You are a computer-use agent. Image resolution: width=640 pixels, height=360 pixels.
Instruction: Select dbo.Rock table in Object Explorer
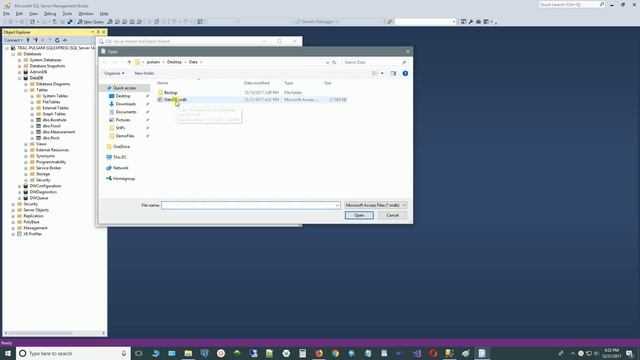51,138
